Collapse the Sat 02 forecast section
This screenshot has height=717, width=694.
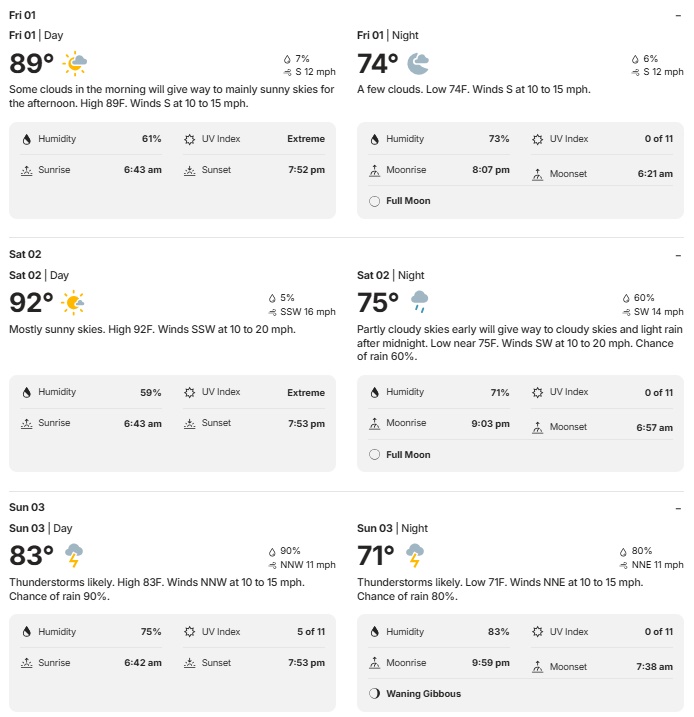[x=679, y=255]
